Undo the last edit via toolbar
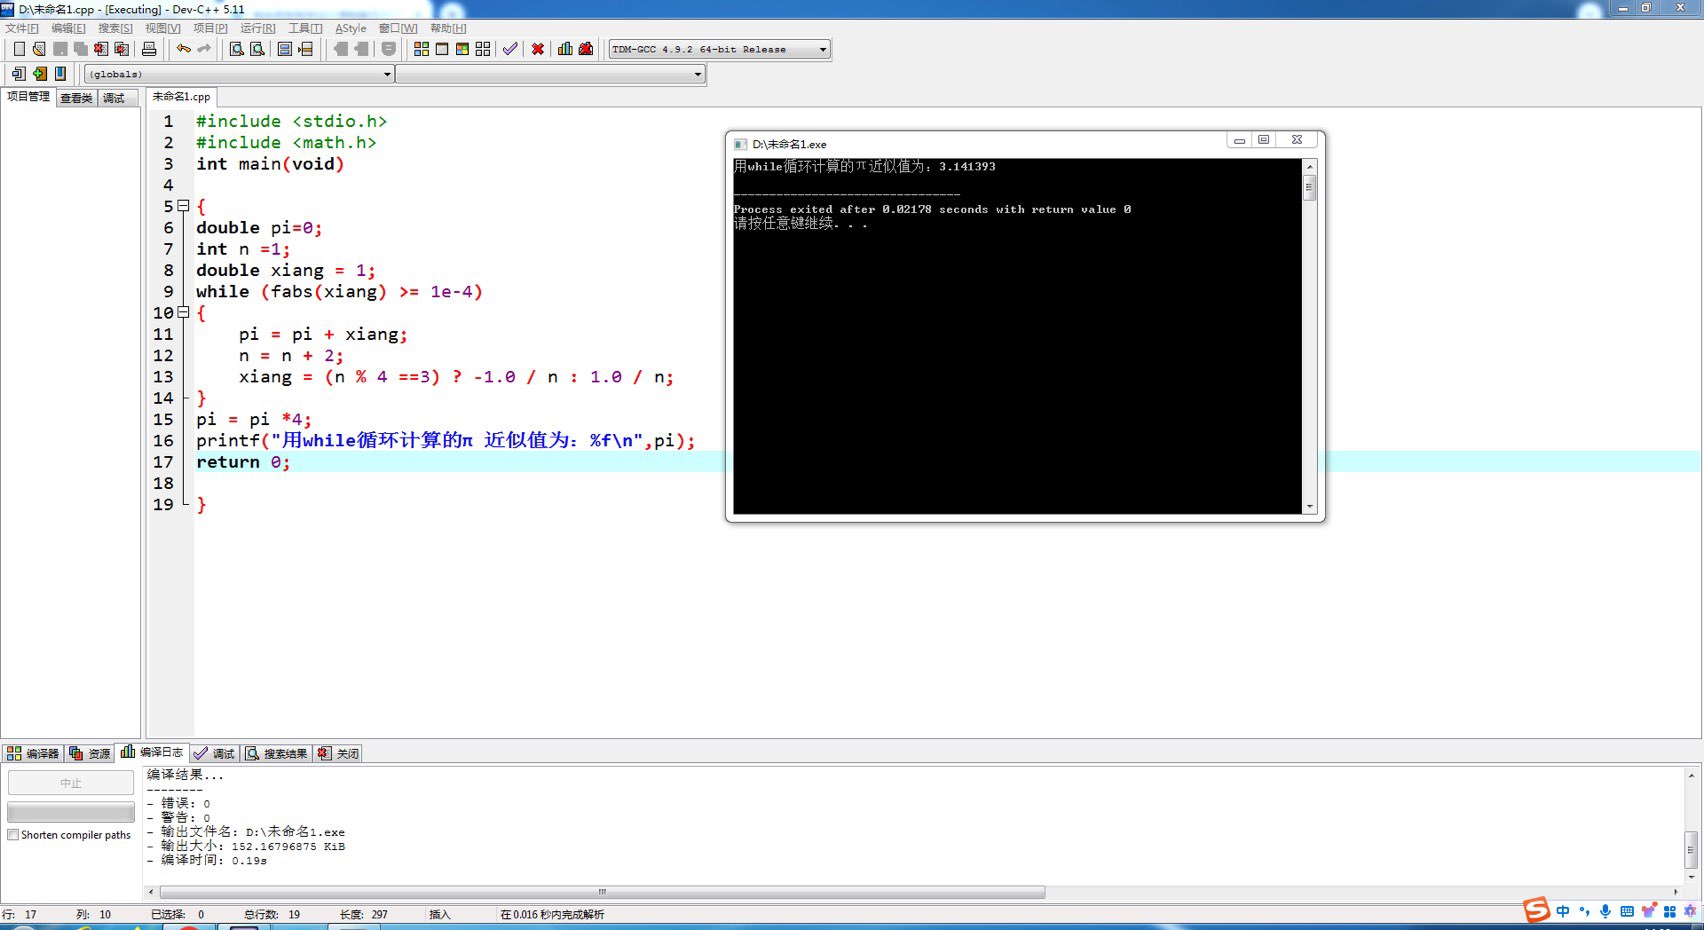This screenshot has height=930, width=1704. 184,49
